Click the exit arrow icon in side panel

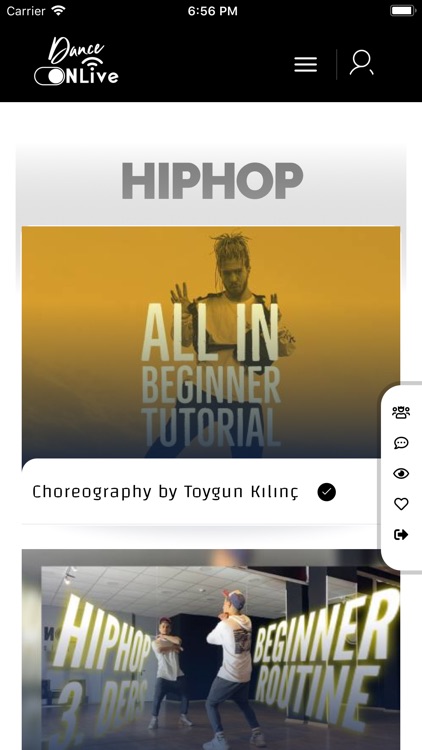pyautogui.click(x=401, y=534)
